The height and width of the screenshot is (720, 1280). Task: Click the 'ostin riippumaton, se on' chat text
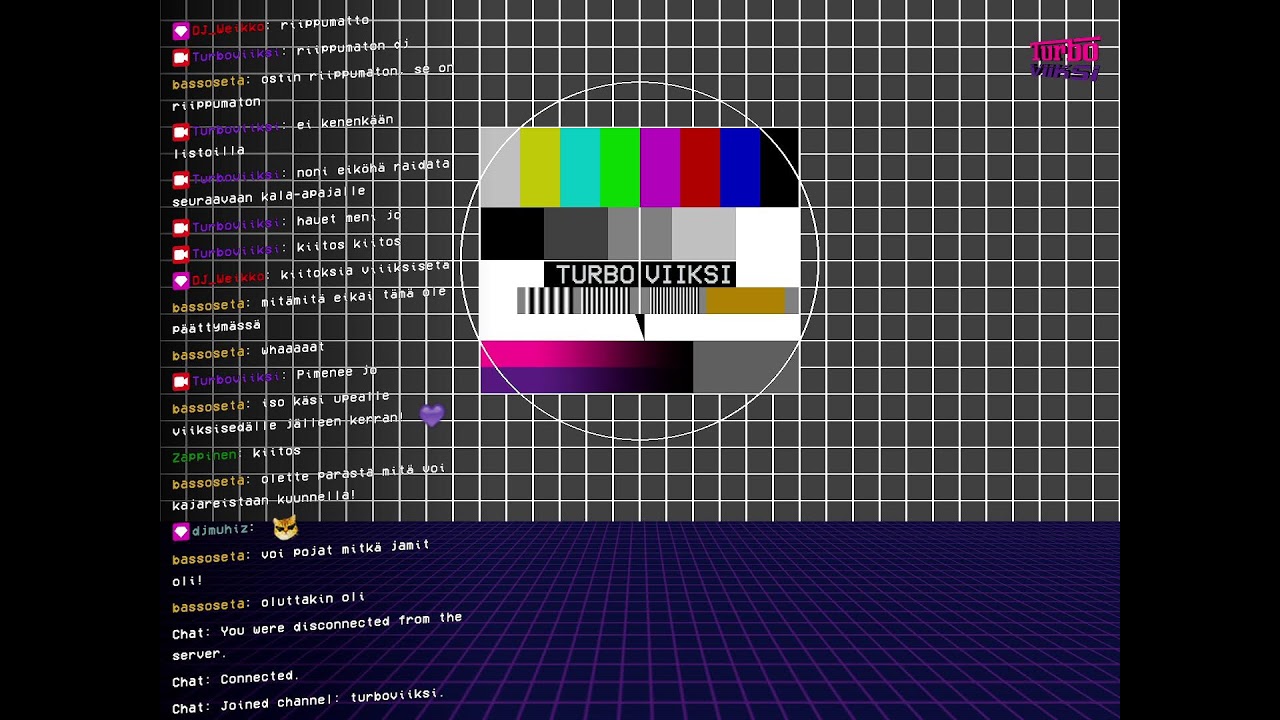click(x=357, y=74)
